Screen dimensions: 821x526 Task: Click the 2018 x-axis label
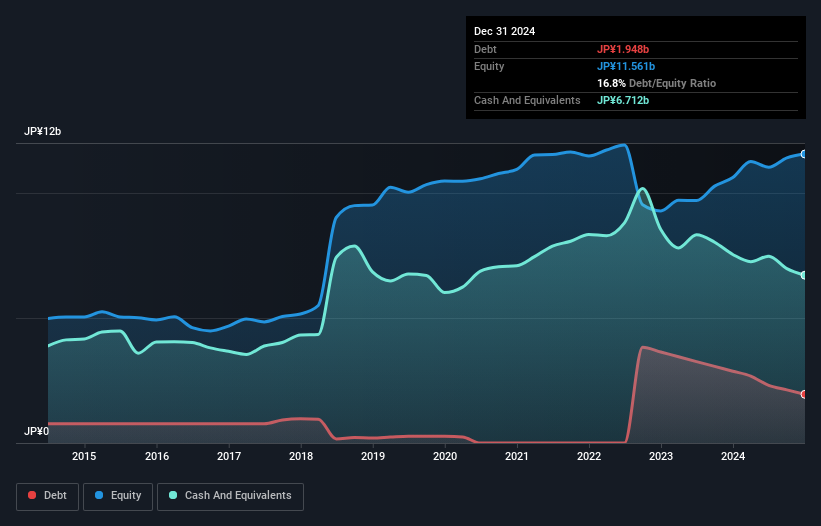pos(301,456)
